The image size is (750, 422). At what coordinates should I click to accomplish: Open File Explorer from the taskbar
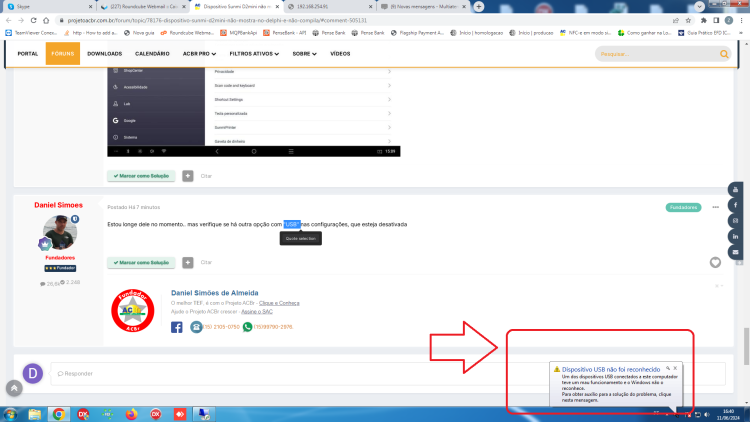(x=34, y=414)
